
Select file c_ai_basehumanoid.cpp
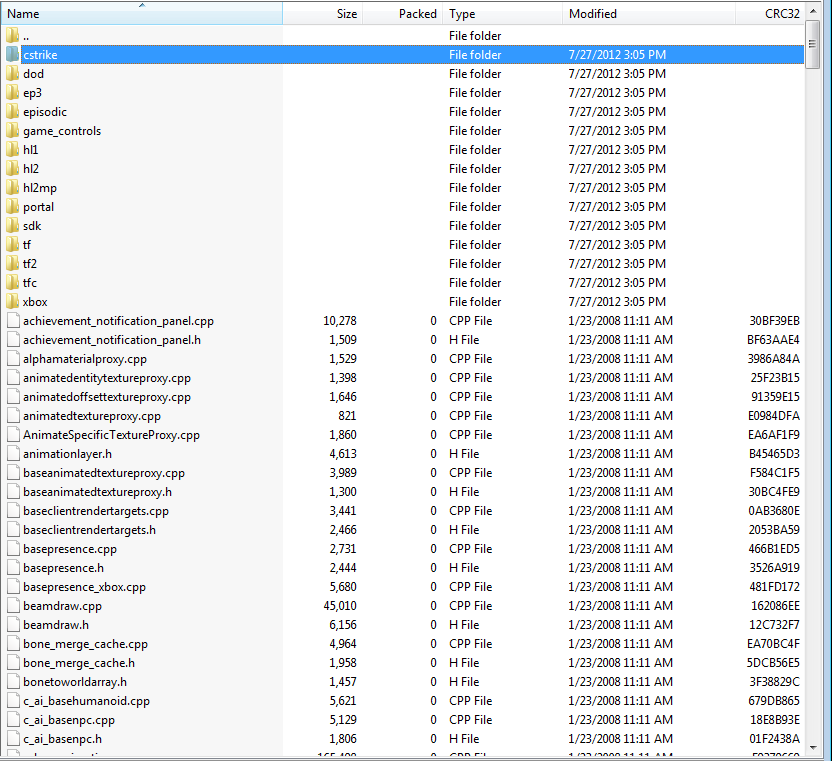coord(86,701)
